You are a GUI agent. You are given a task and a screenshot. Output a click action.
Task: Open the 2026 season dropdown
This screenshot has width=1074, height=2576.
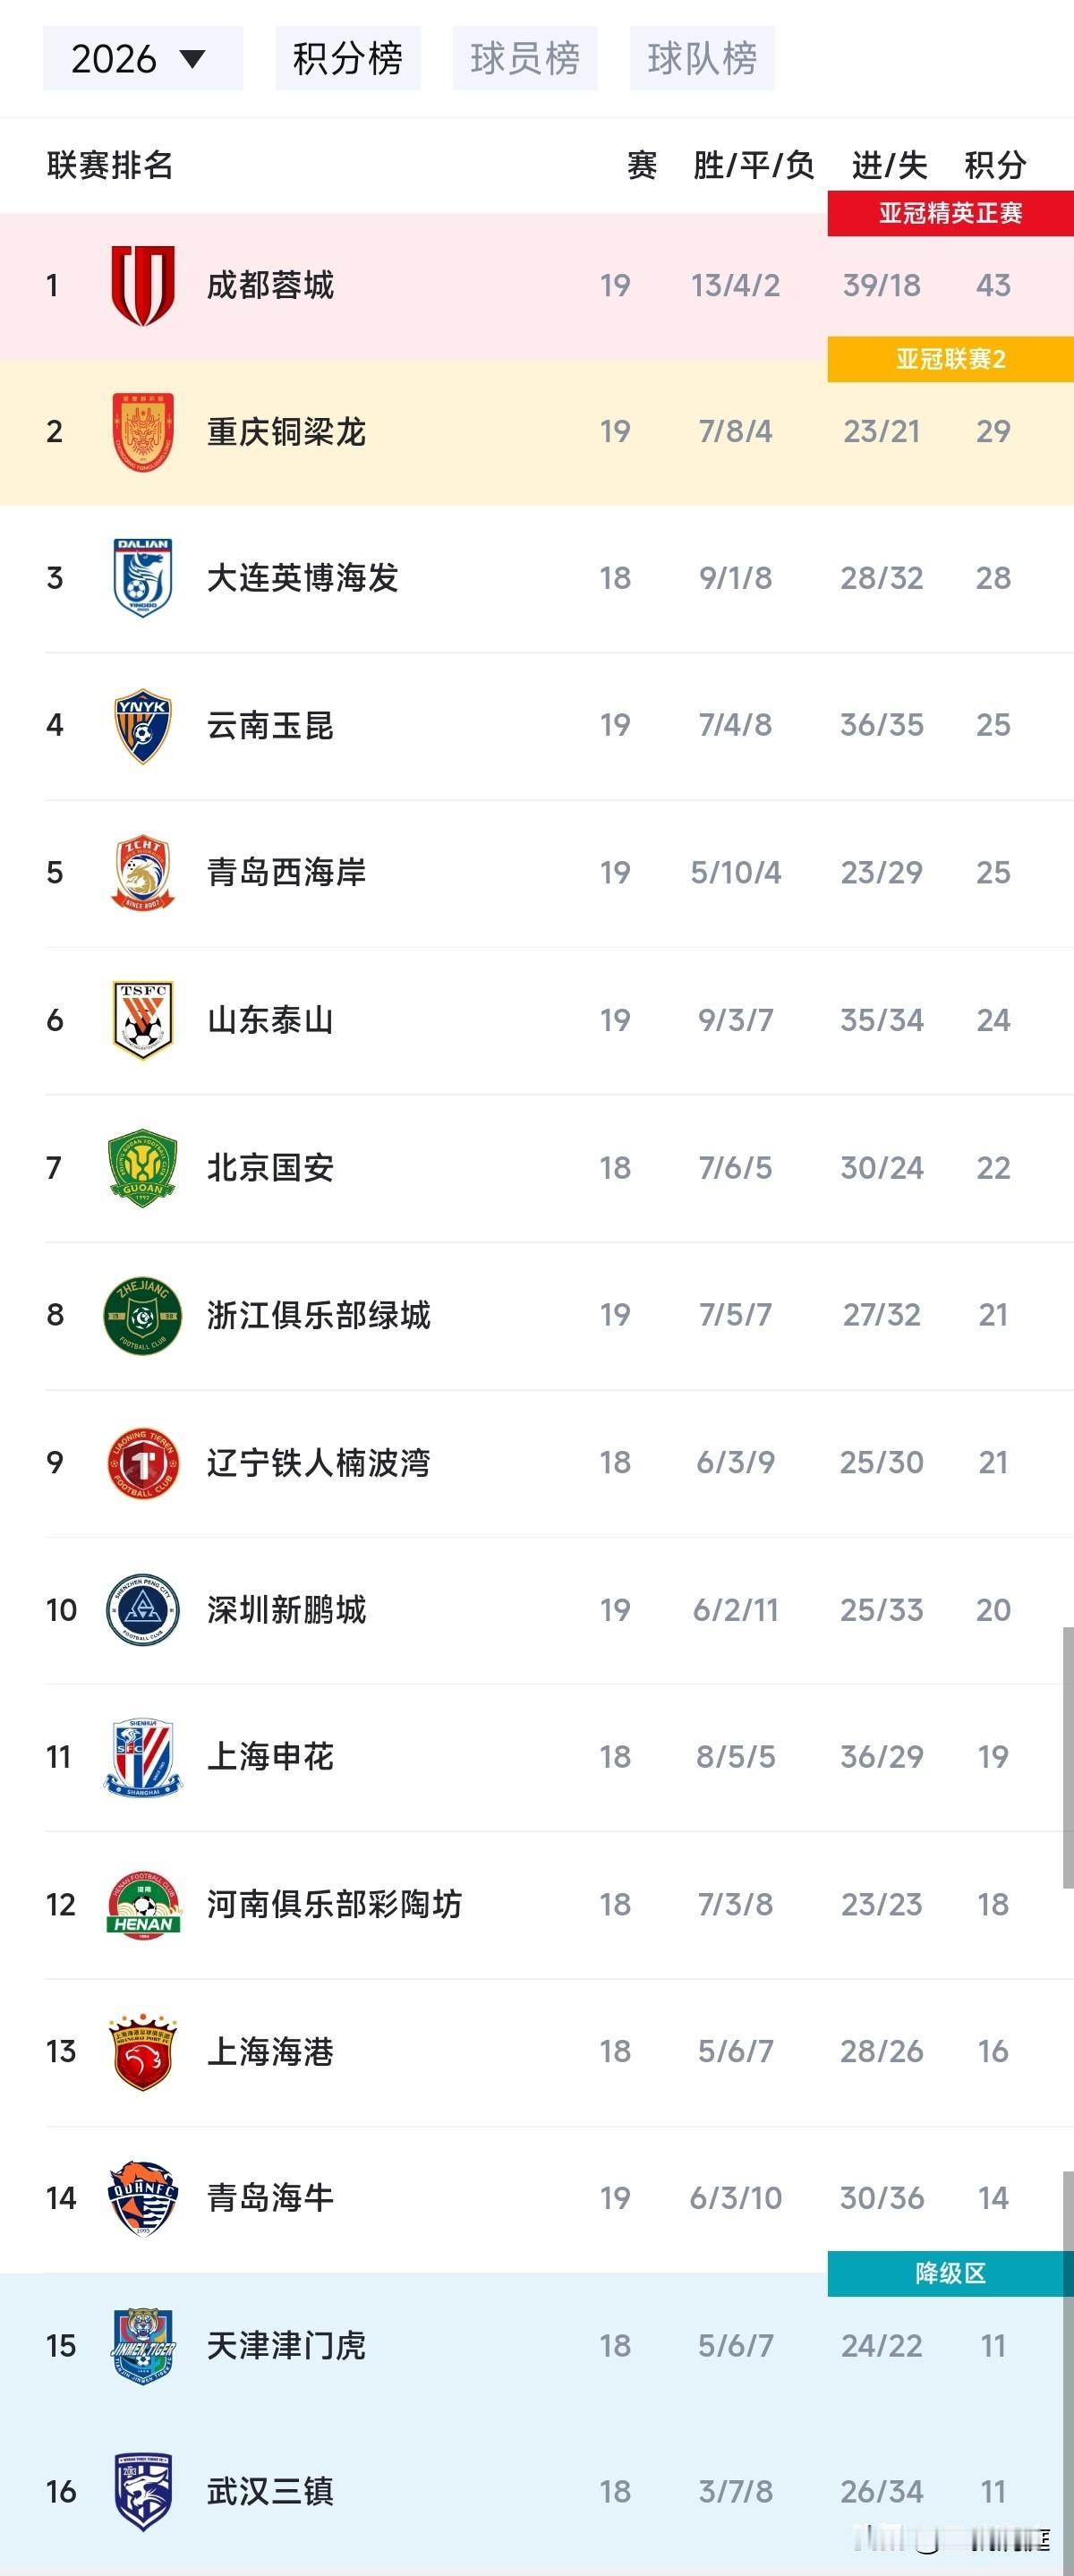(142, 58)
